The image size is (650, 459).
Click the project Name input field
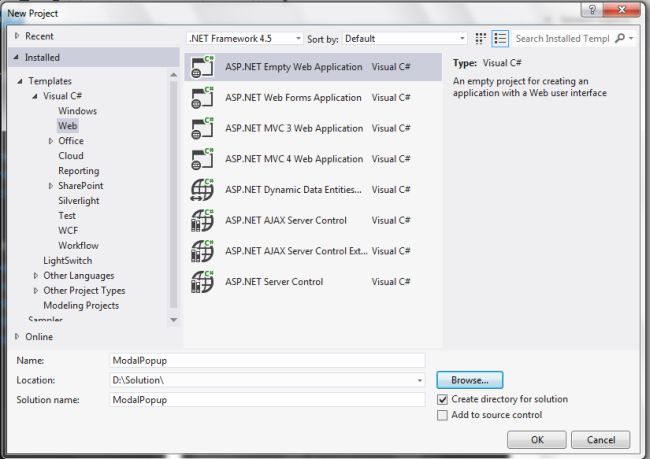(267, 360)
